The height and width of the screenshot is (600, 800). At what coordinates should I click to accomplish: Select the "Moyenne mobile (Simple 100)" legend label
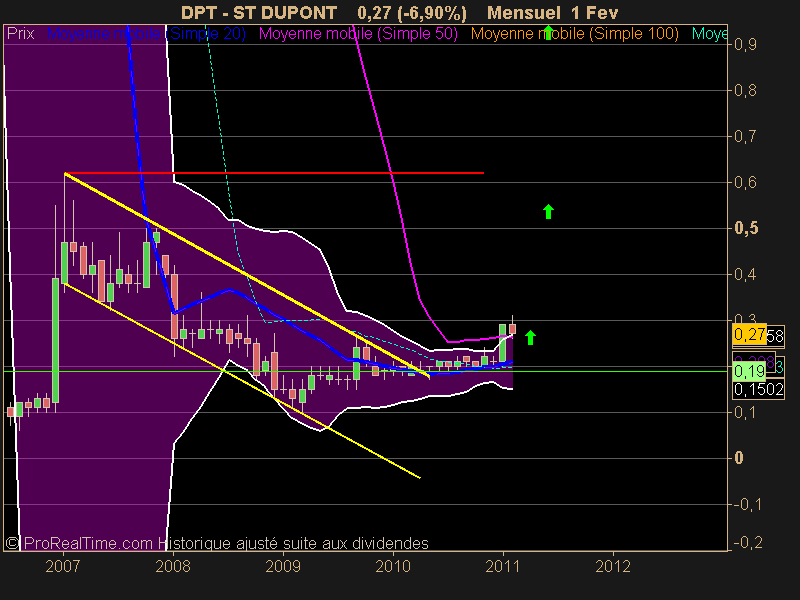[x=574, y=34]
